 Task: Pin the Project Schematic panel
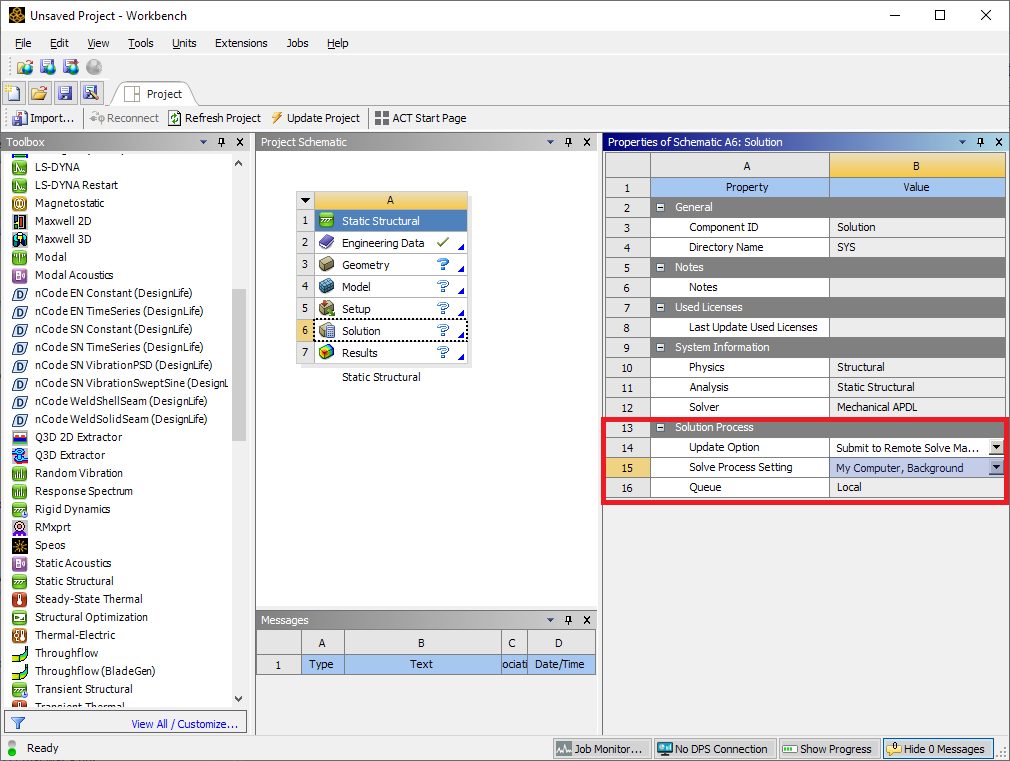click(568, 142)
